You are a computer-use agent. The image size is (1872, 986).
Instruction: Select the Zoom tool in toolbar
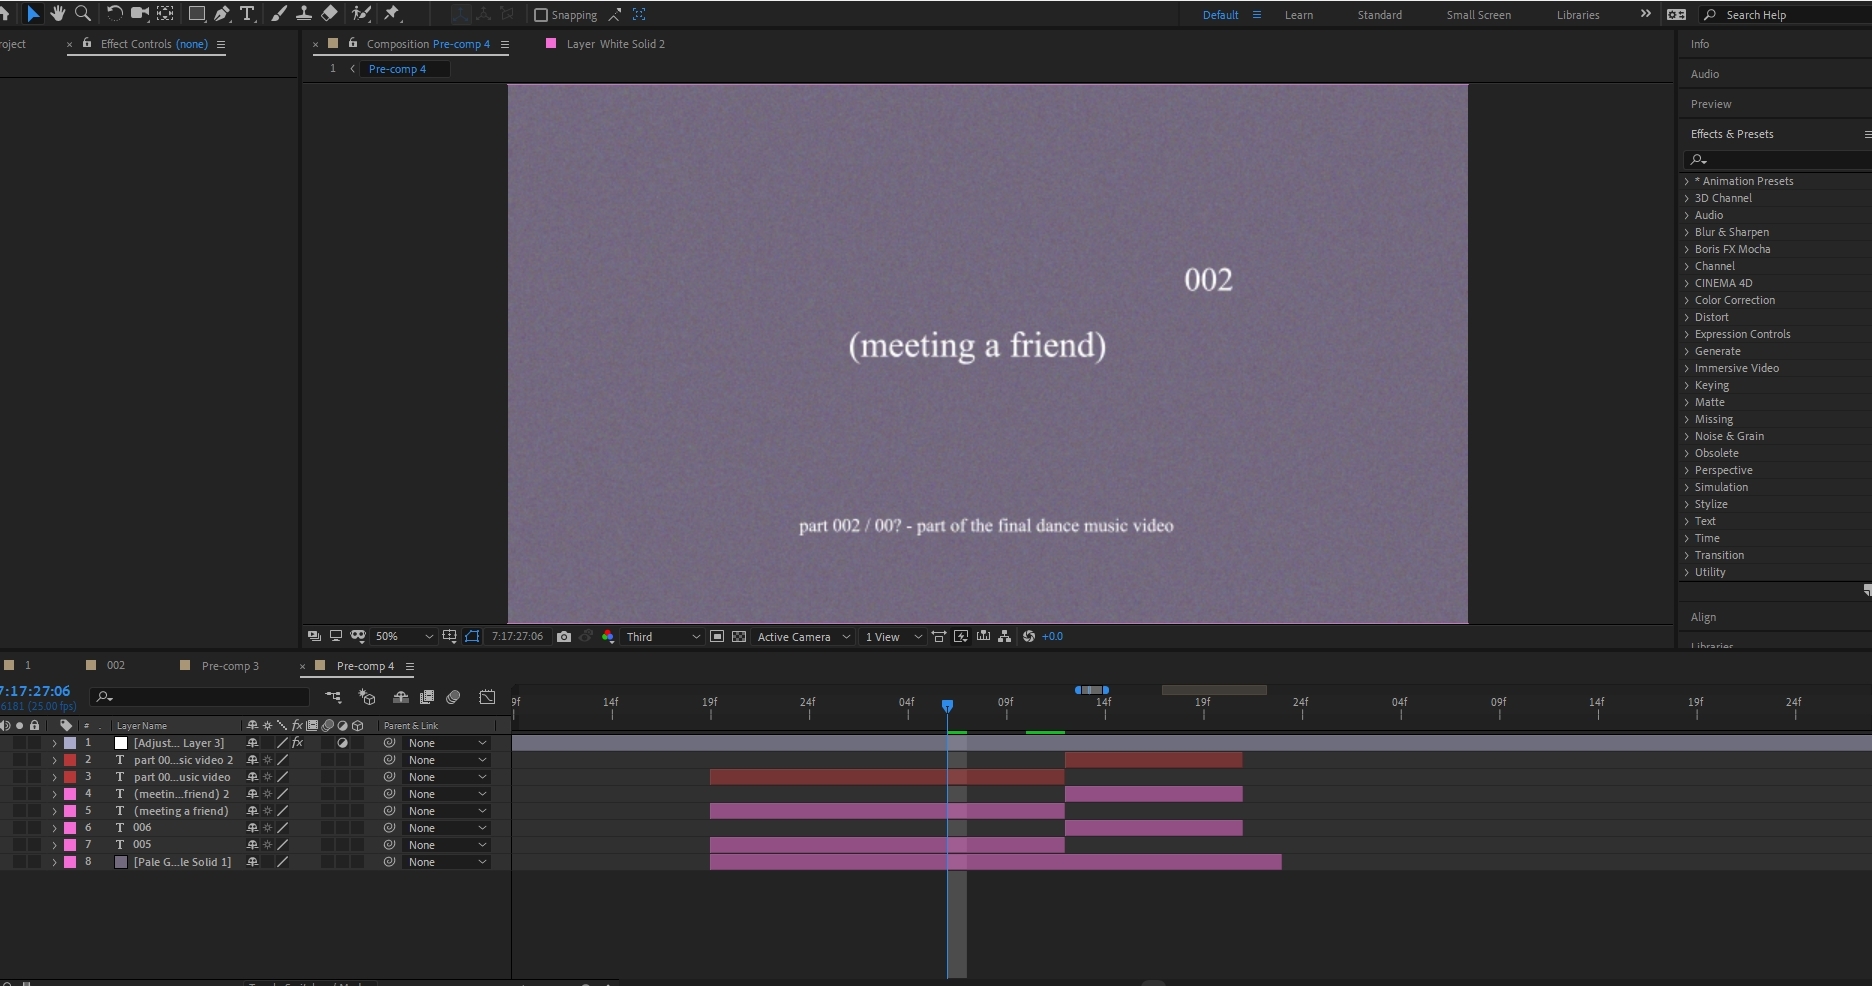[x=83, y=13]
